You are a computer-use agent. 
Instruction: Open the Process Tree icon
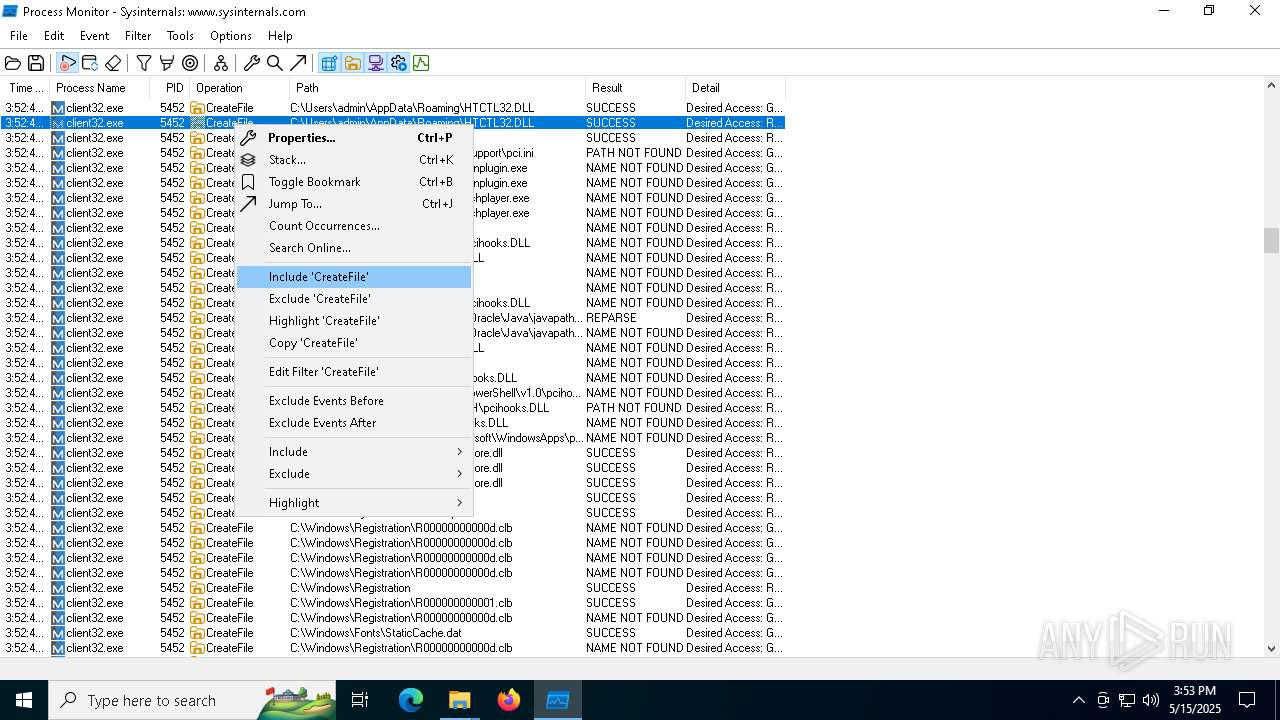(x=221, y=63)
